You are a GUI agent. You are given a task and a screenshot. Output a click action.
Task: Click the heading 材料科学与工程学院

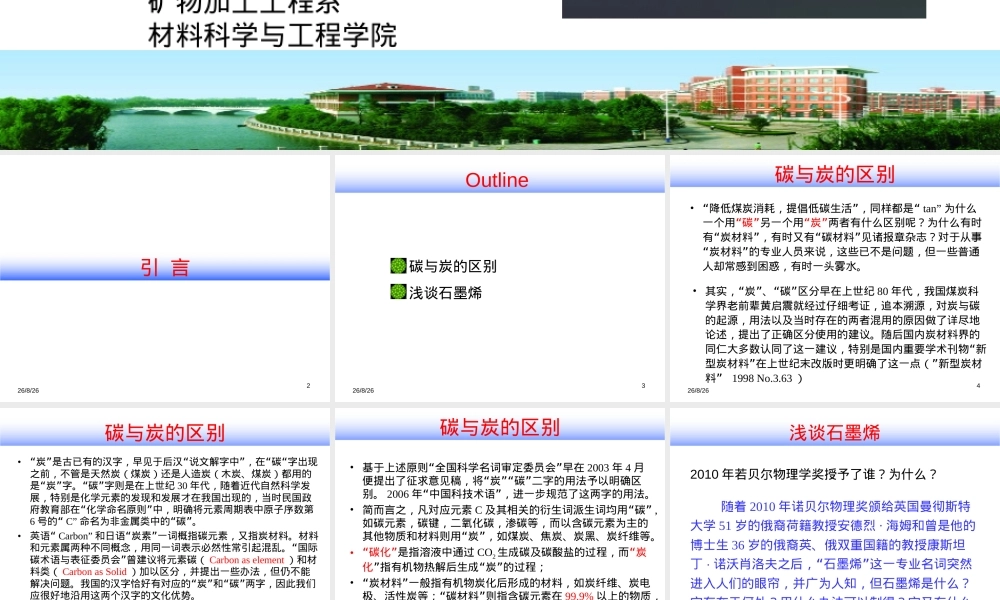272,36
